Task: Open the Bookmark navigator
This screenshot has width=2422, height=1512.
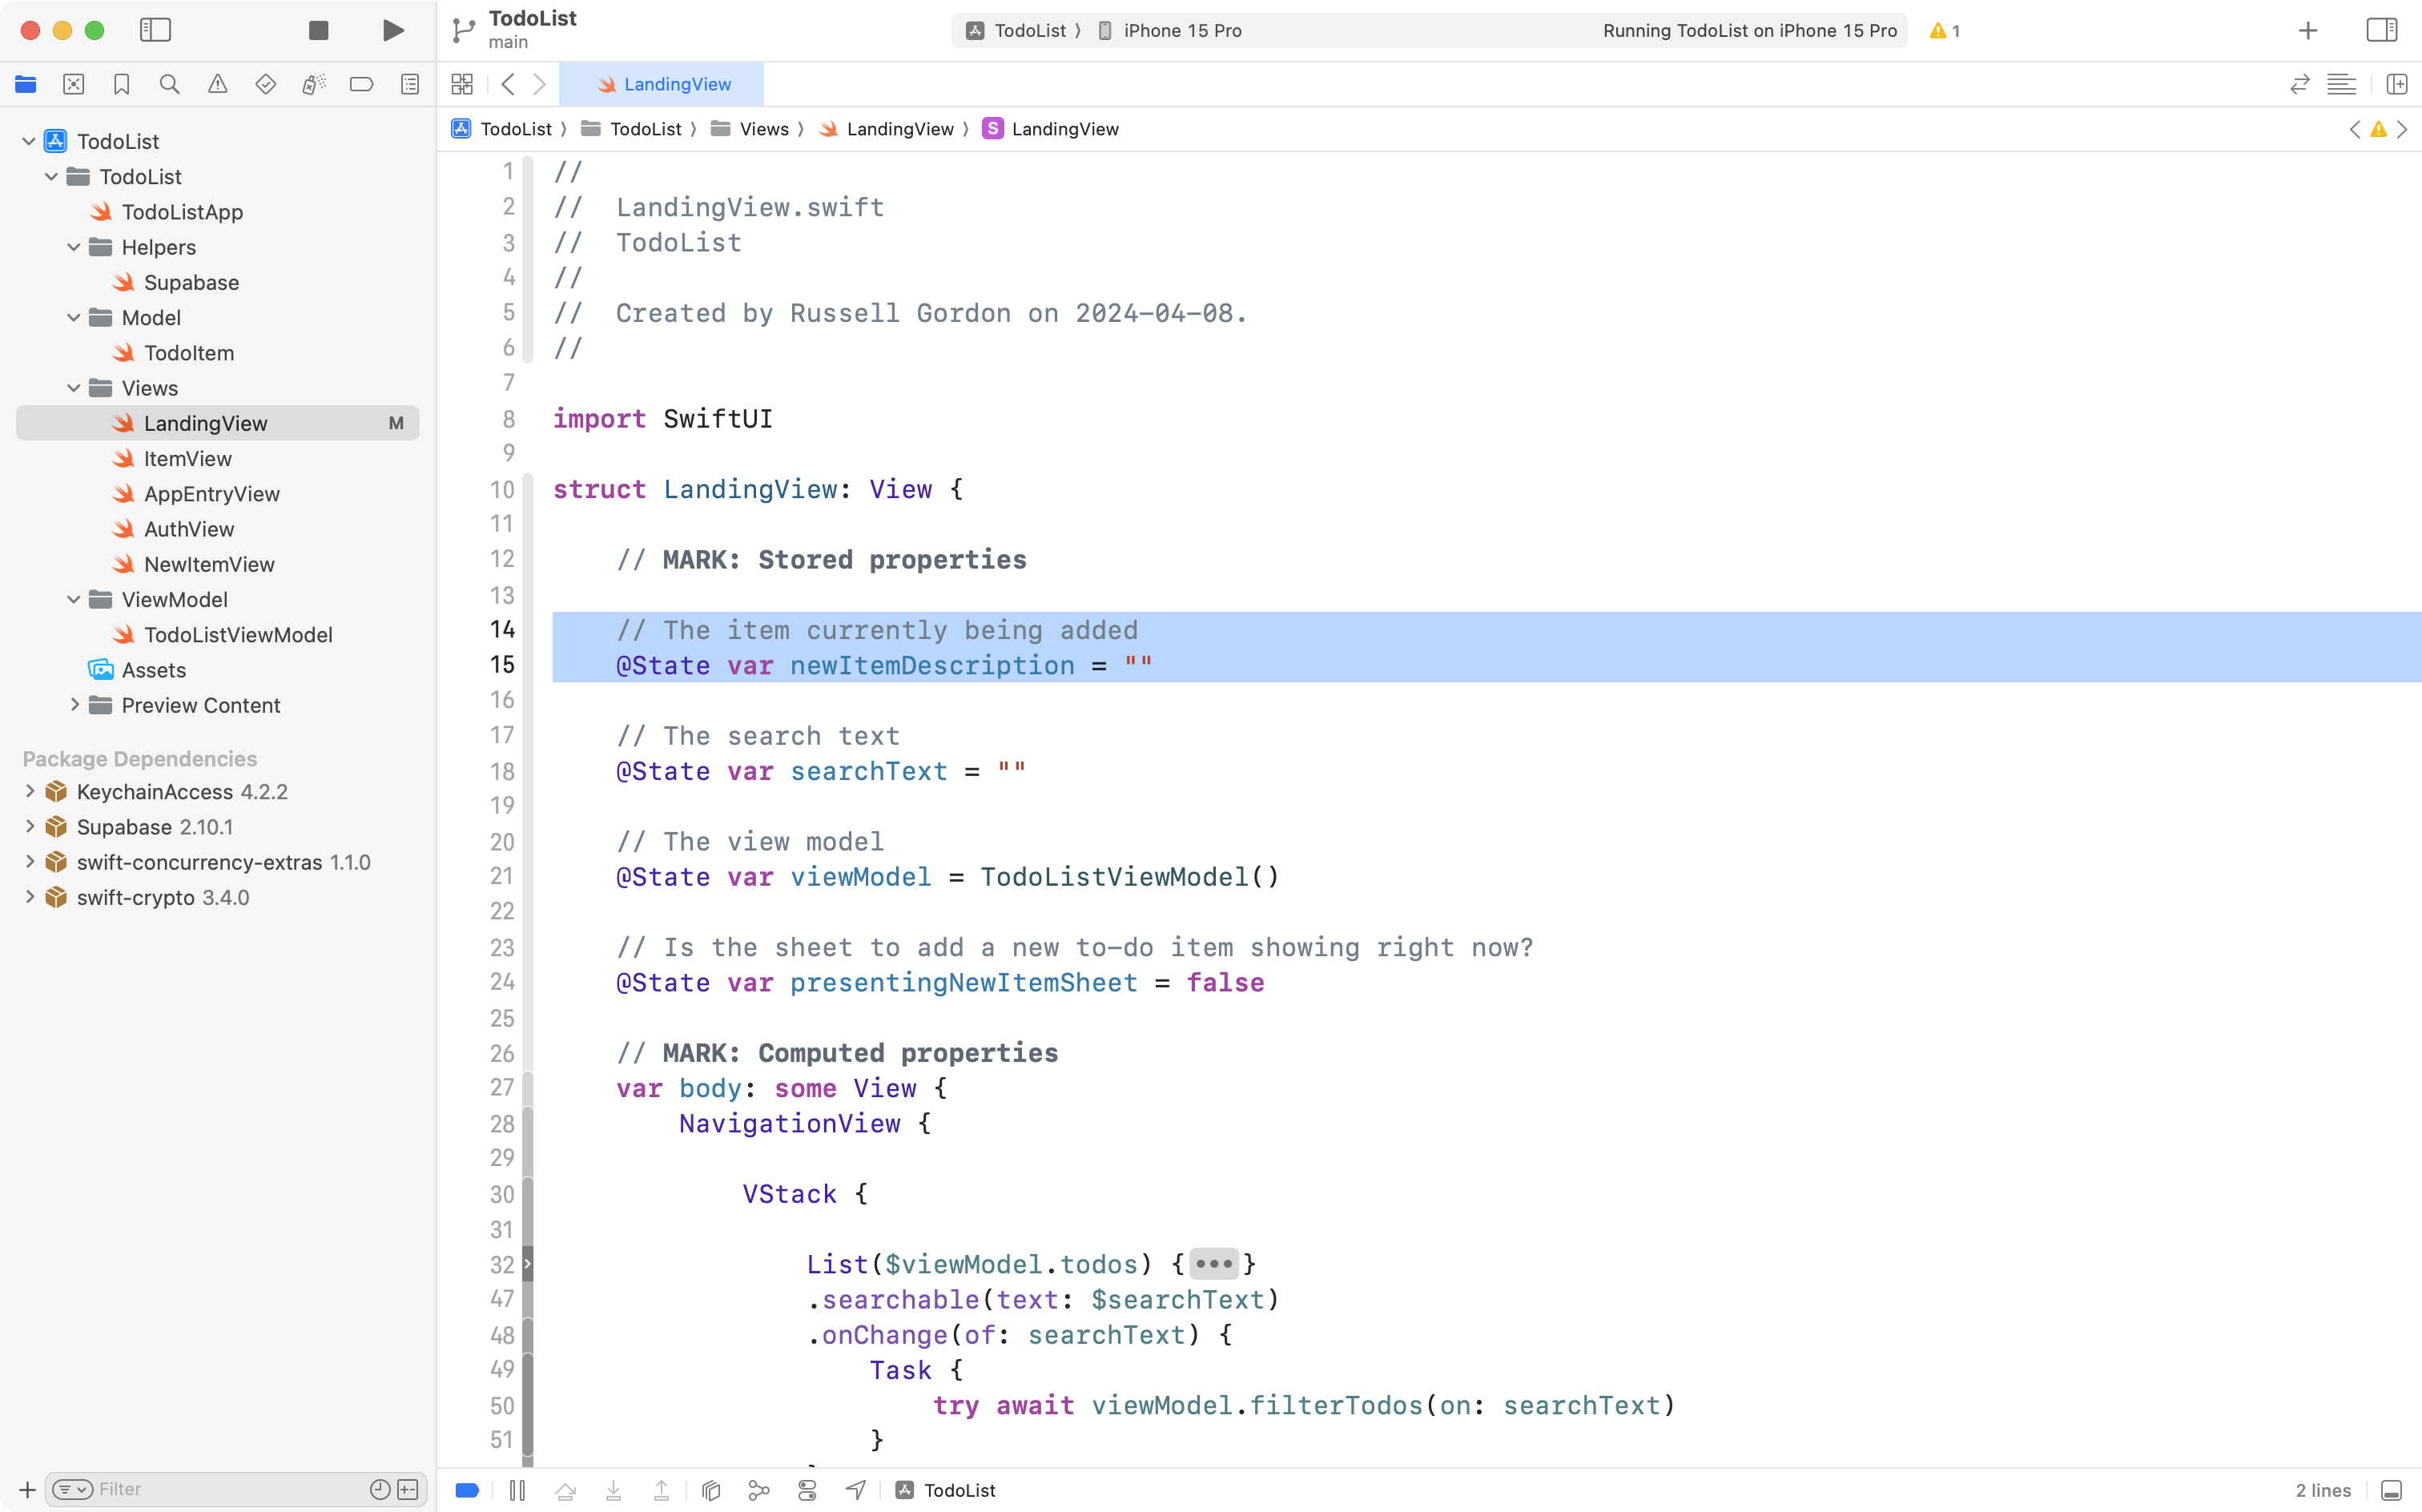Action: (x=122, y=84)
